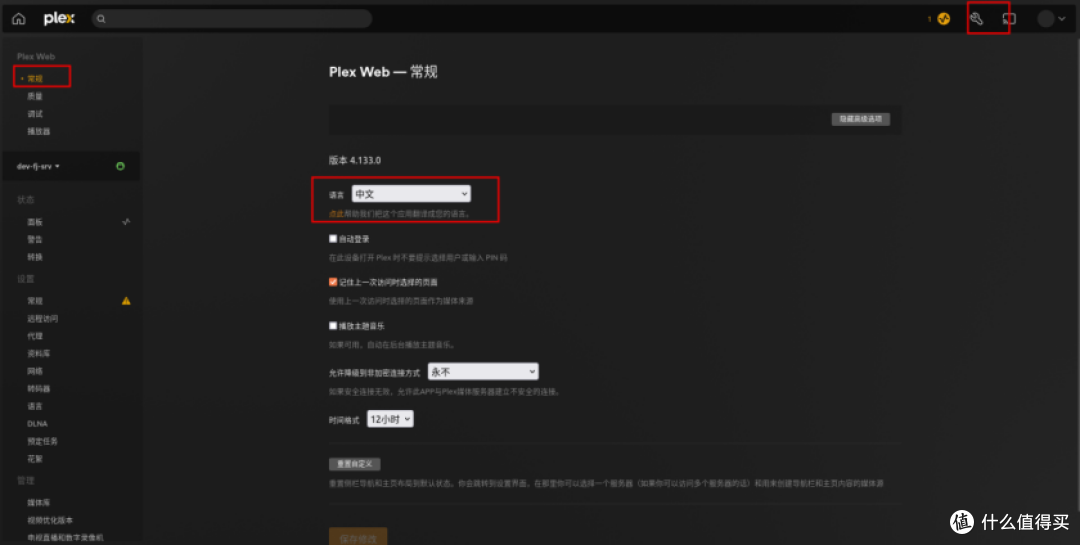Open 媒体库 under 管理
Viewport: 1080px width, 545px height.
[x=39, y=502]
